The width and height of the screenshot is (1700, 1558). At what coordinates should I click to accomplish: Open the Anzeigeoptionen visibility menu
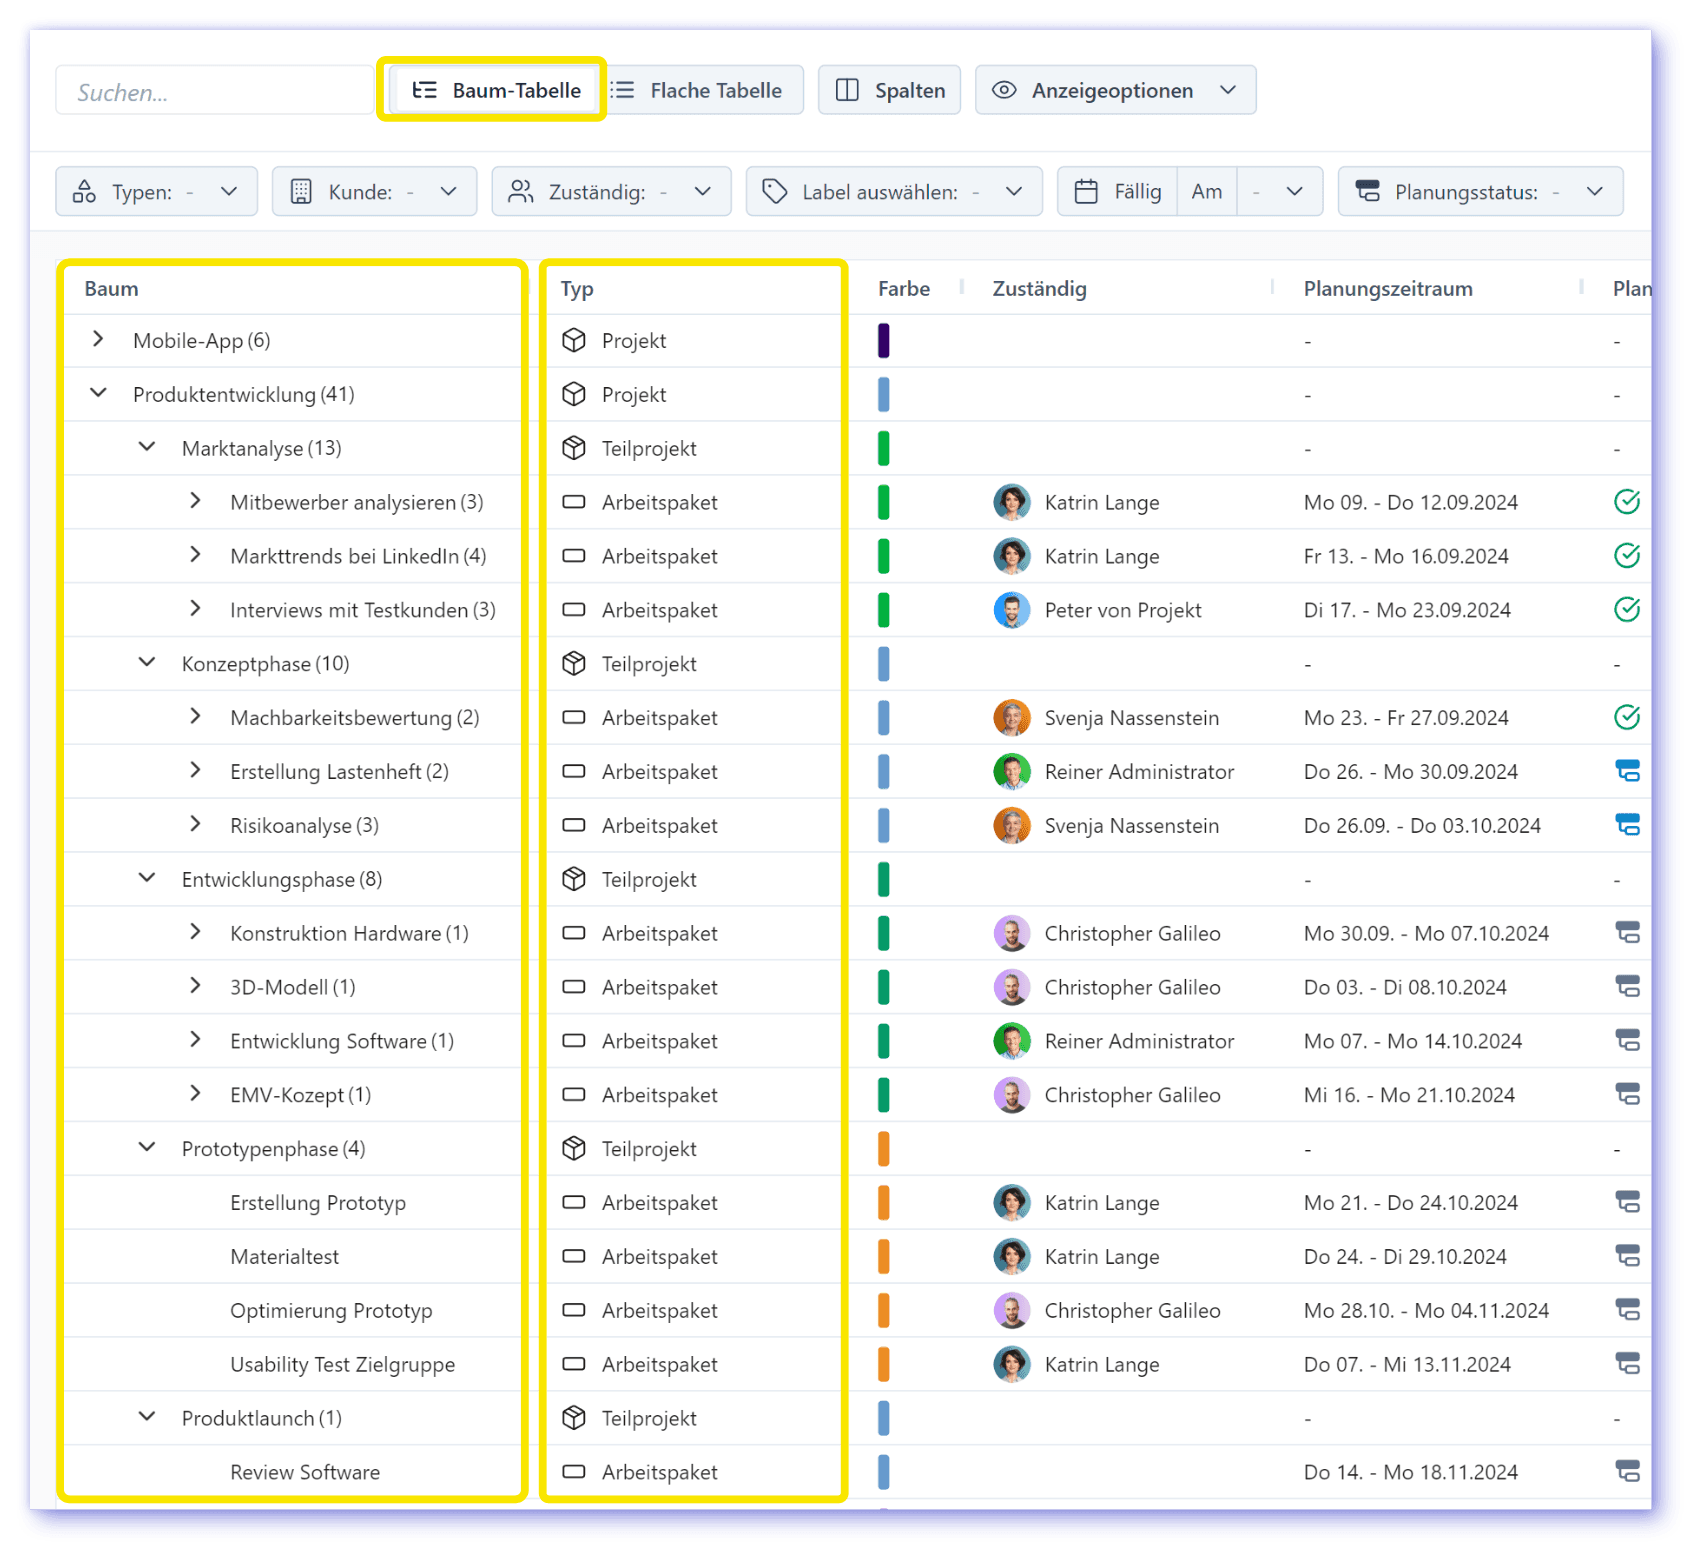tap(1114, 90)
